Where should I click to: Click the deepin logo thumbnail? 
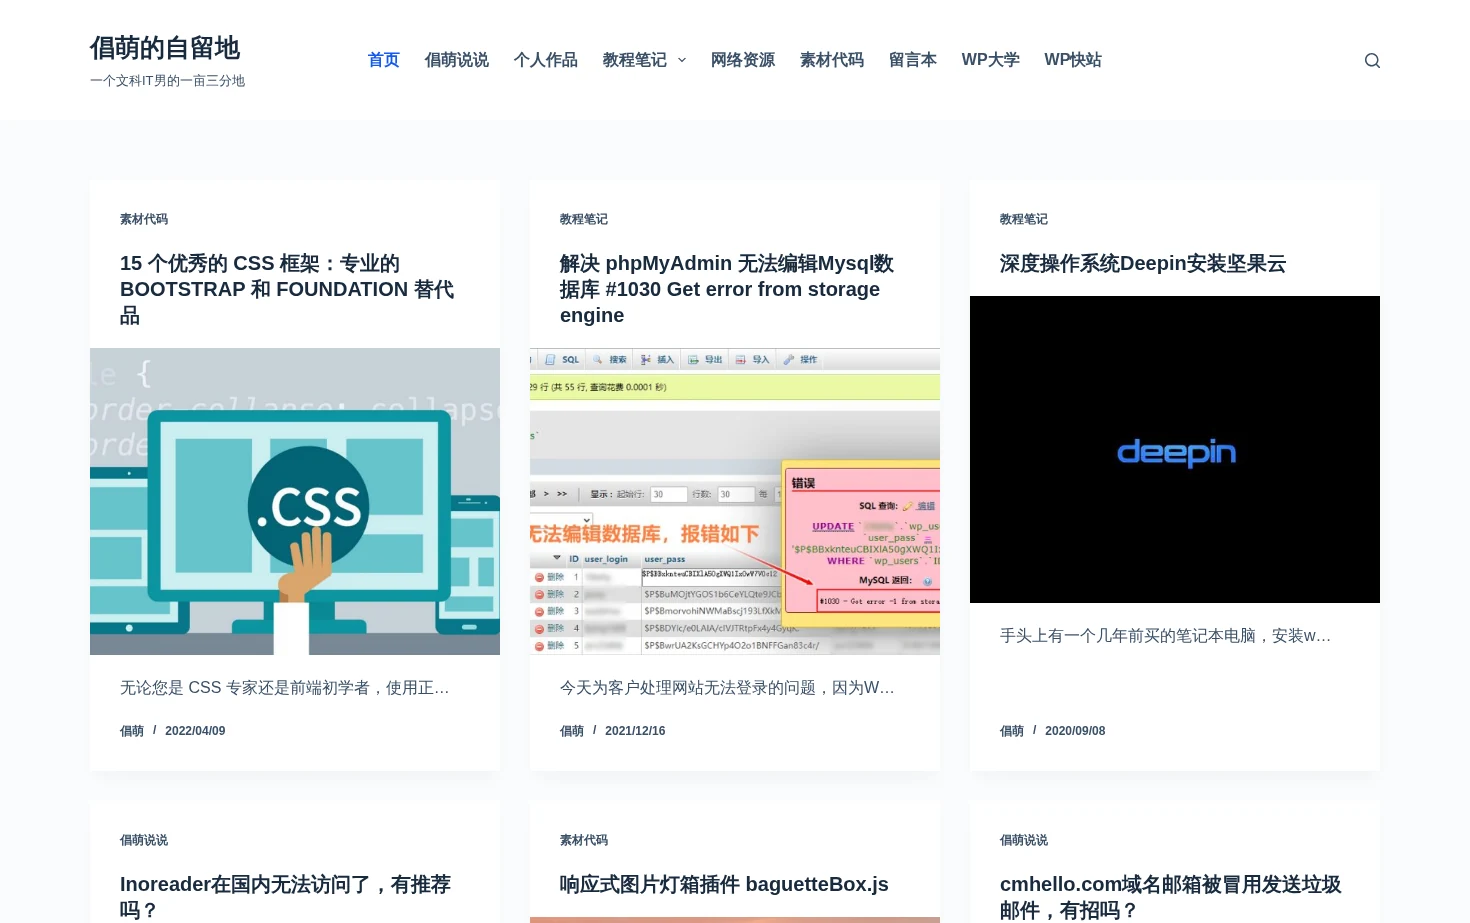click(1175, 449)
